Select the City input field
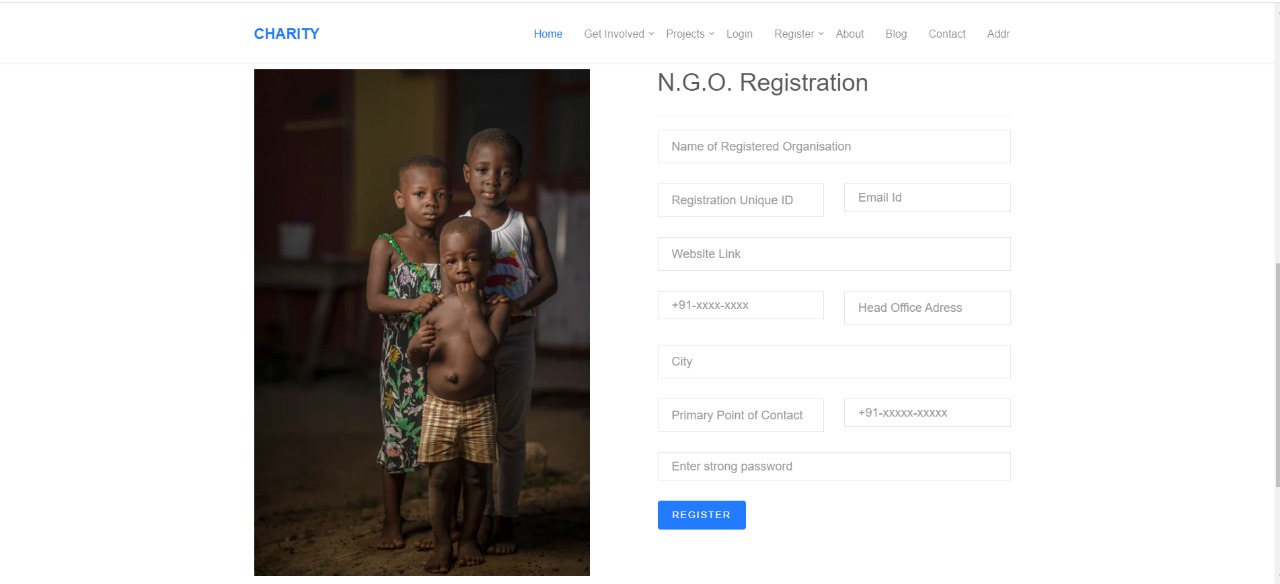Screen dimensions: 1280x584 tap(834, 362)
